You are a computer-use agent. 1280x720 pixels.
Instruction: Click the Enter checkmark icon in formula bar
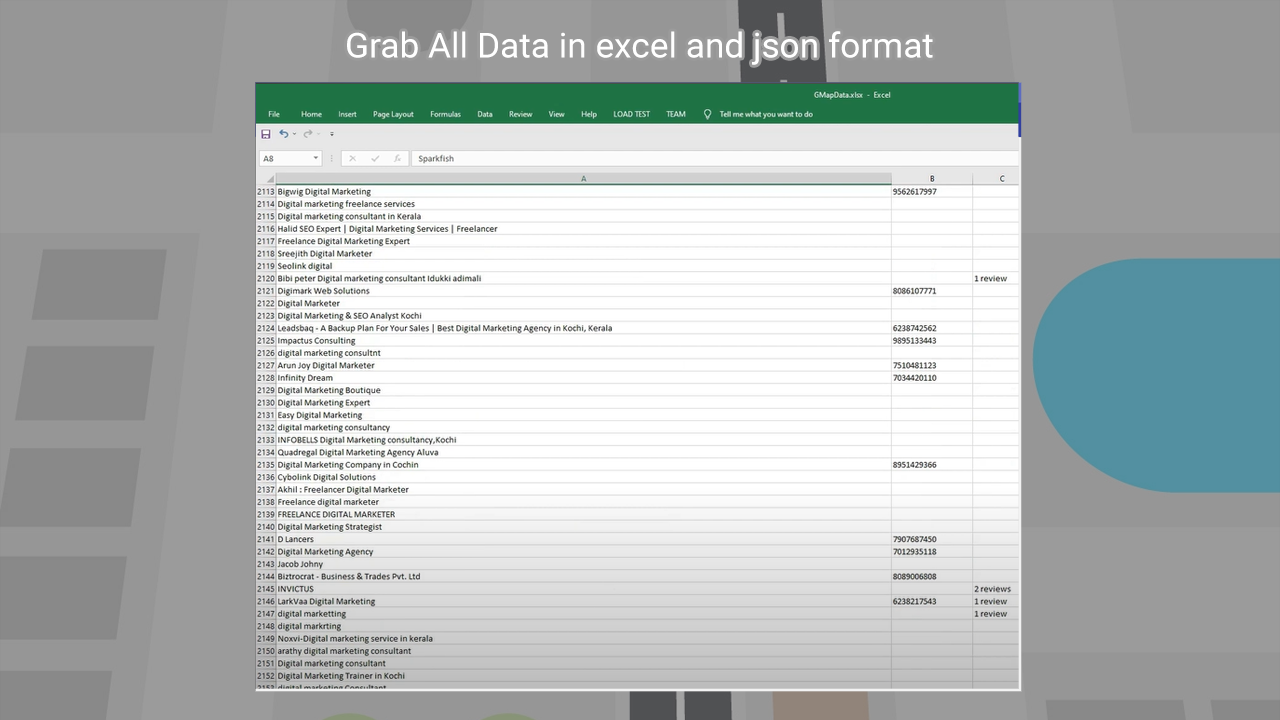coord(376,158)
